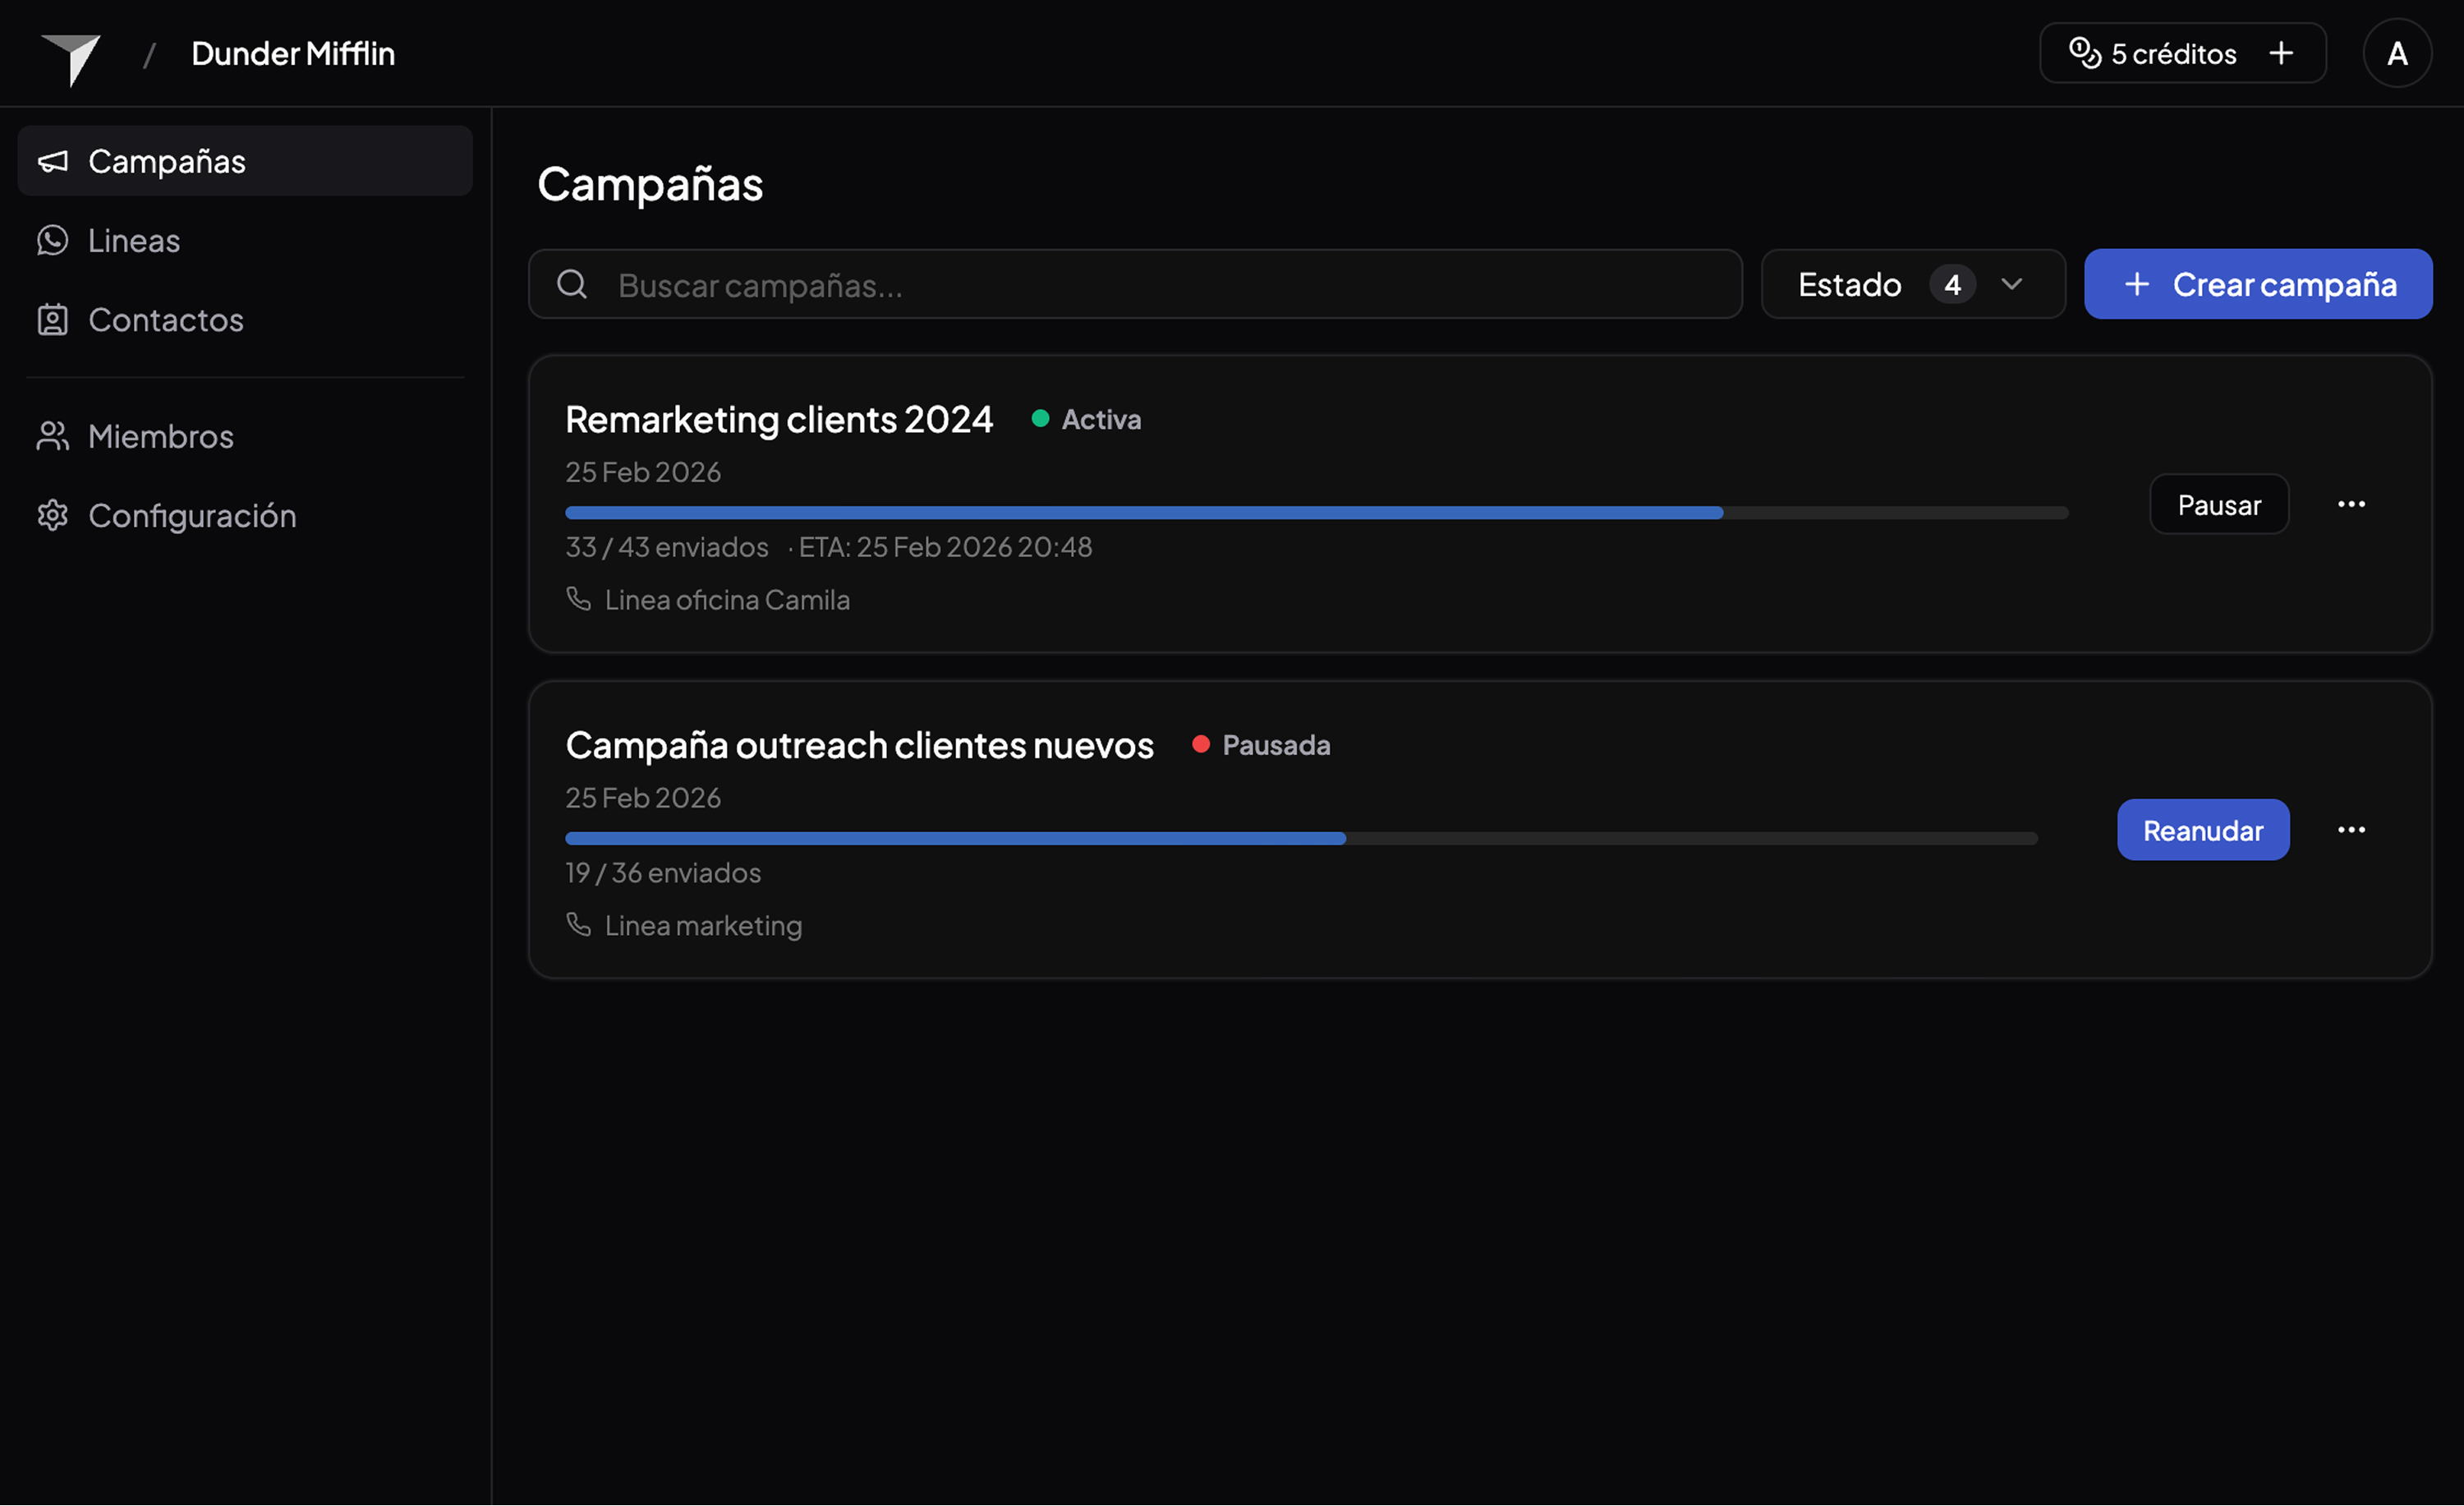Go to the Miembros section
Image resolution: width=2464 pixels, height=1506 pixels.
(x=160, y=436)
